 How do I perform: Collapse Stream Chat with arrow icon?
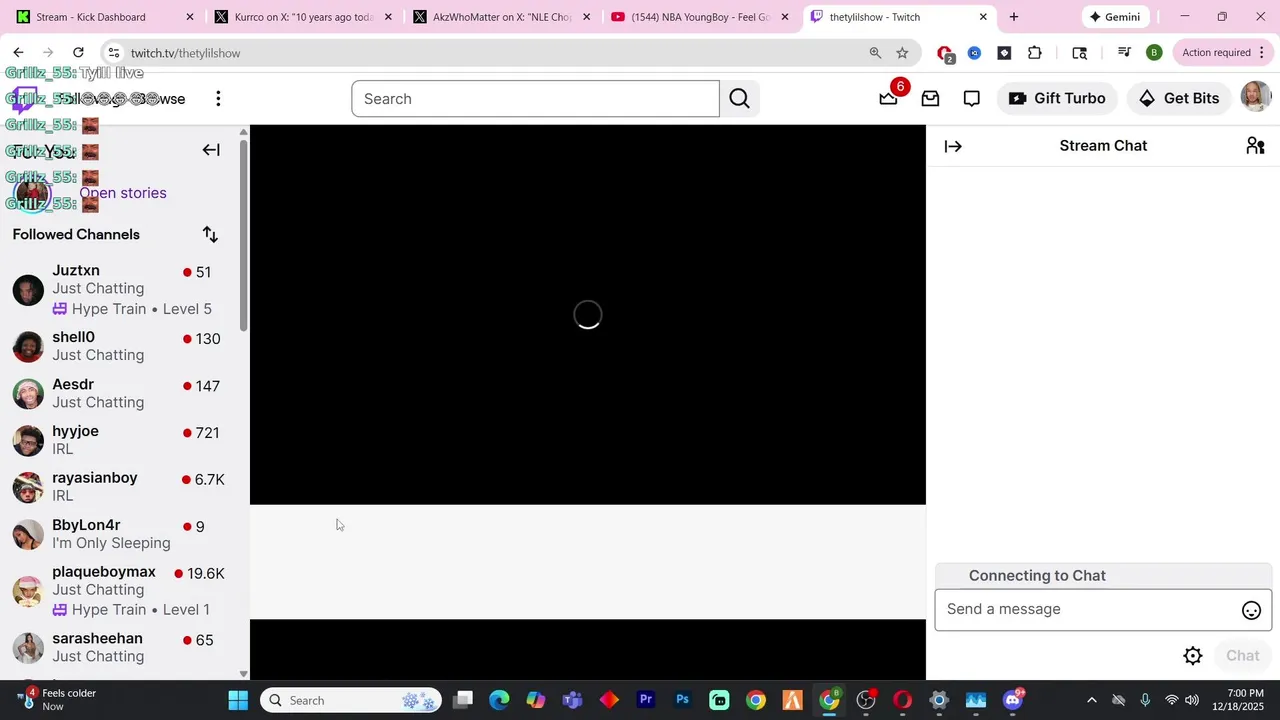click(x=953, y=146)
